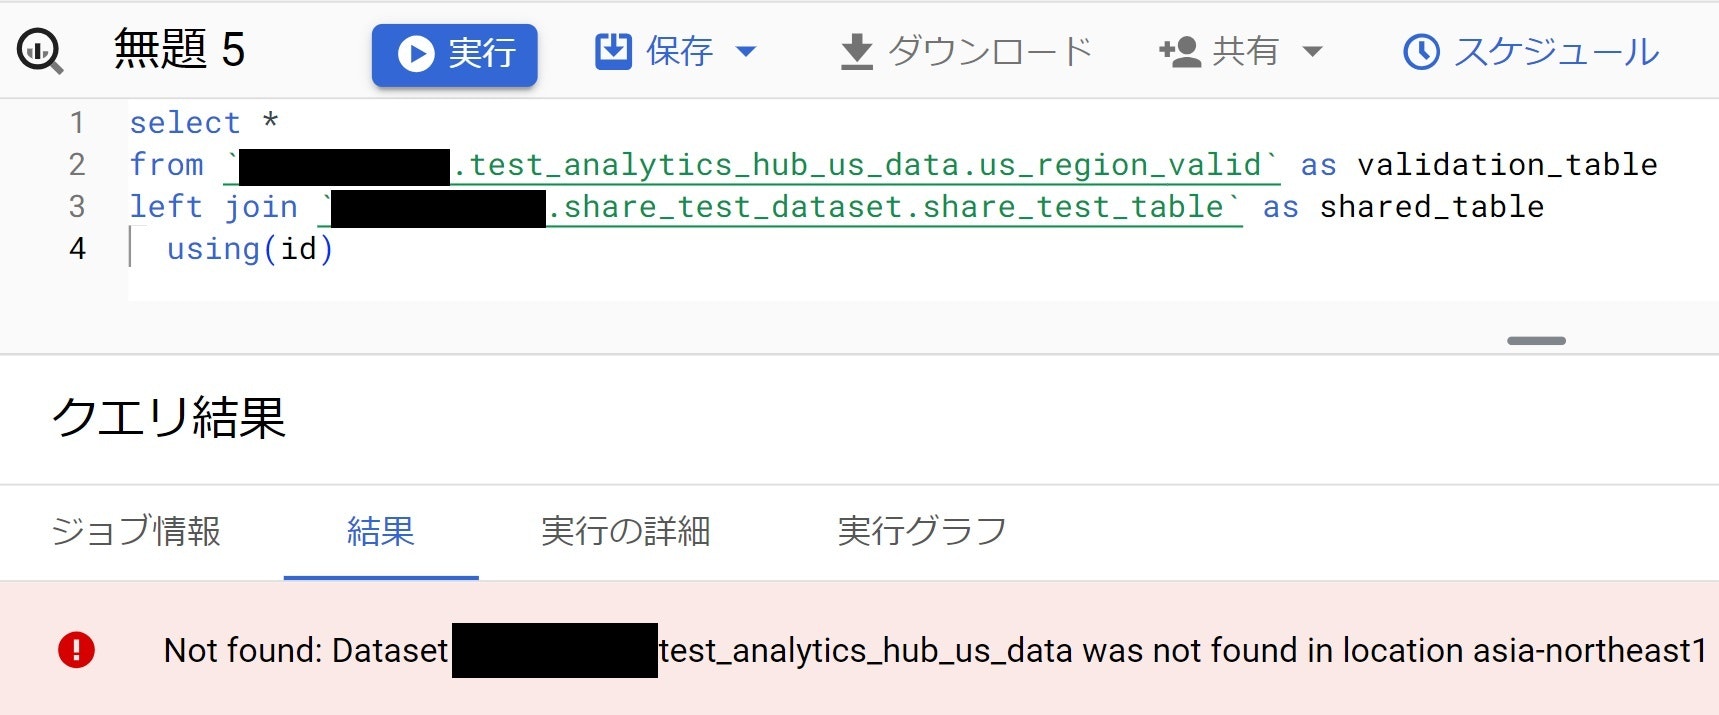Click line number 2 in the editor gutter
Image resolution: width=1719 pixels, height=715 pixels.
point(77,164)
